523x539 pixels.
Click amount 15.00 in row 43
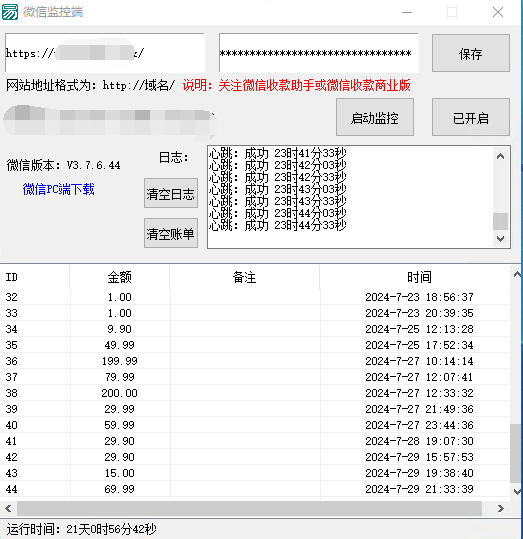[119, 473]
